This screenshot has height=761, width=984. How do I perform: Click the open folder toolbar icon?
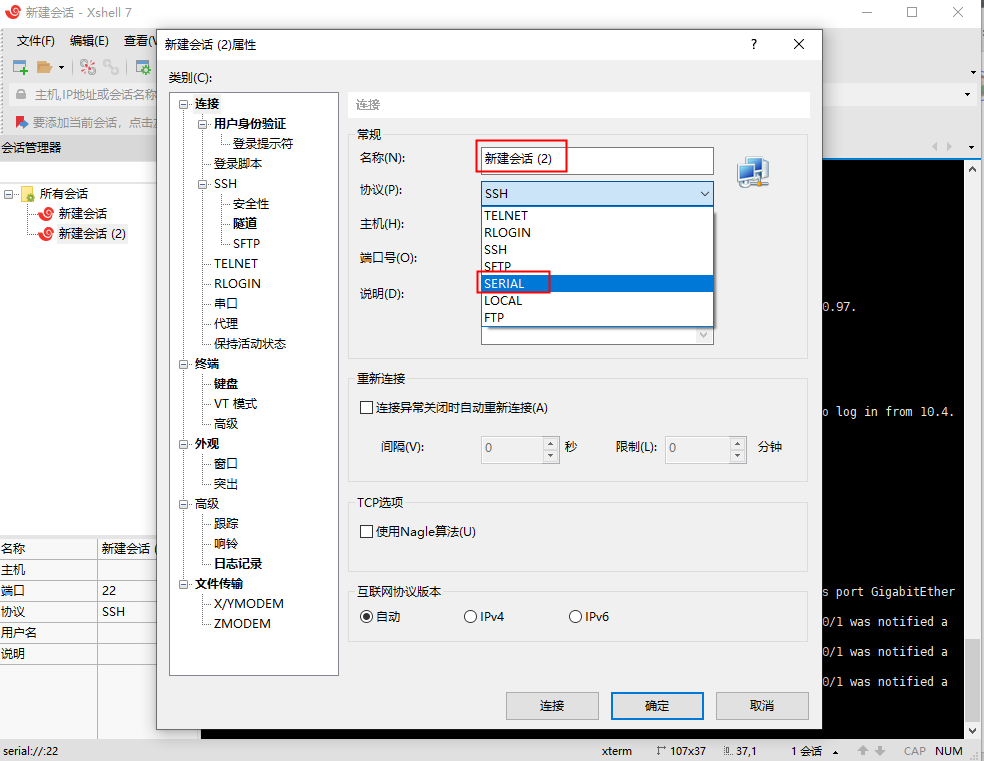click(x=42, y=66)
